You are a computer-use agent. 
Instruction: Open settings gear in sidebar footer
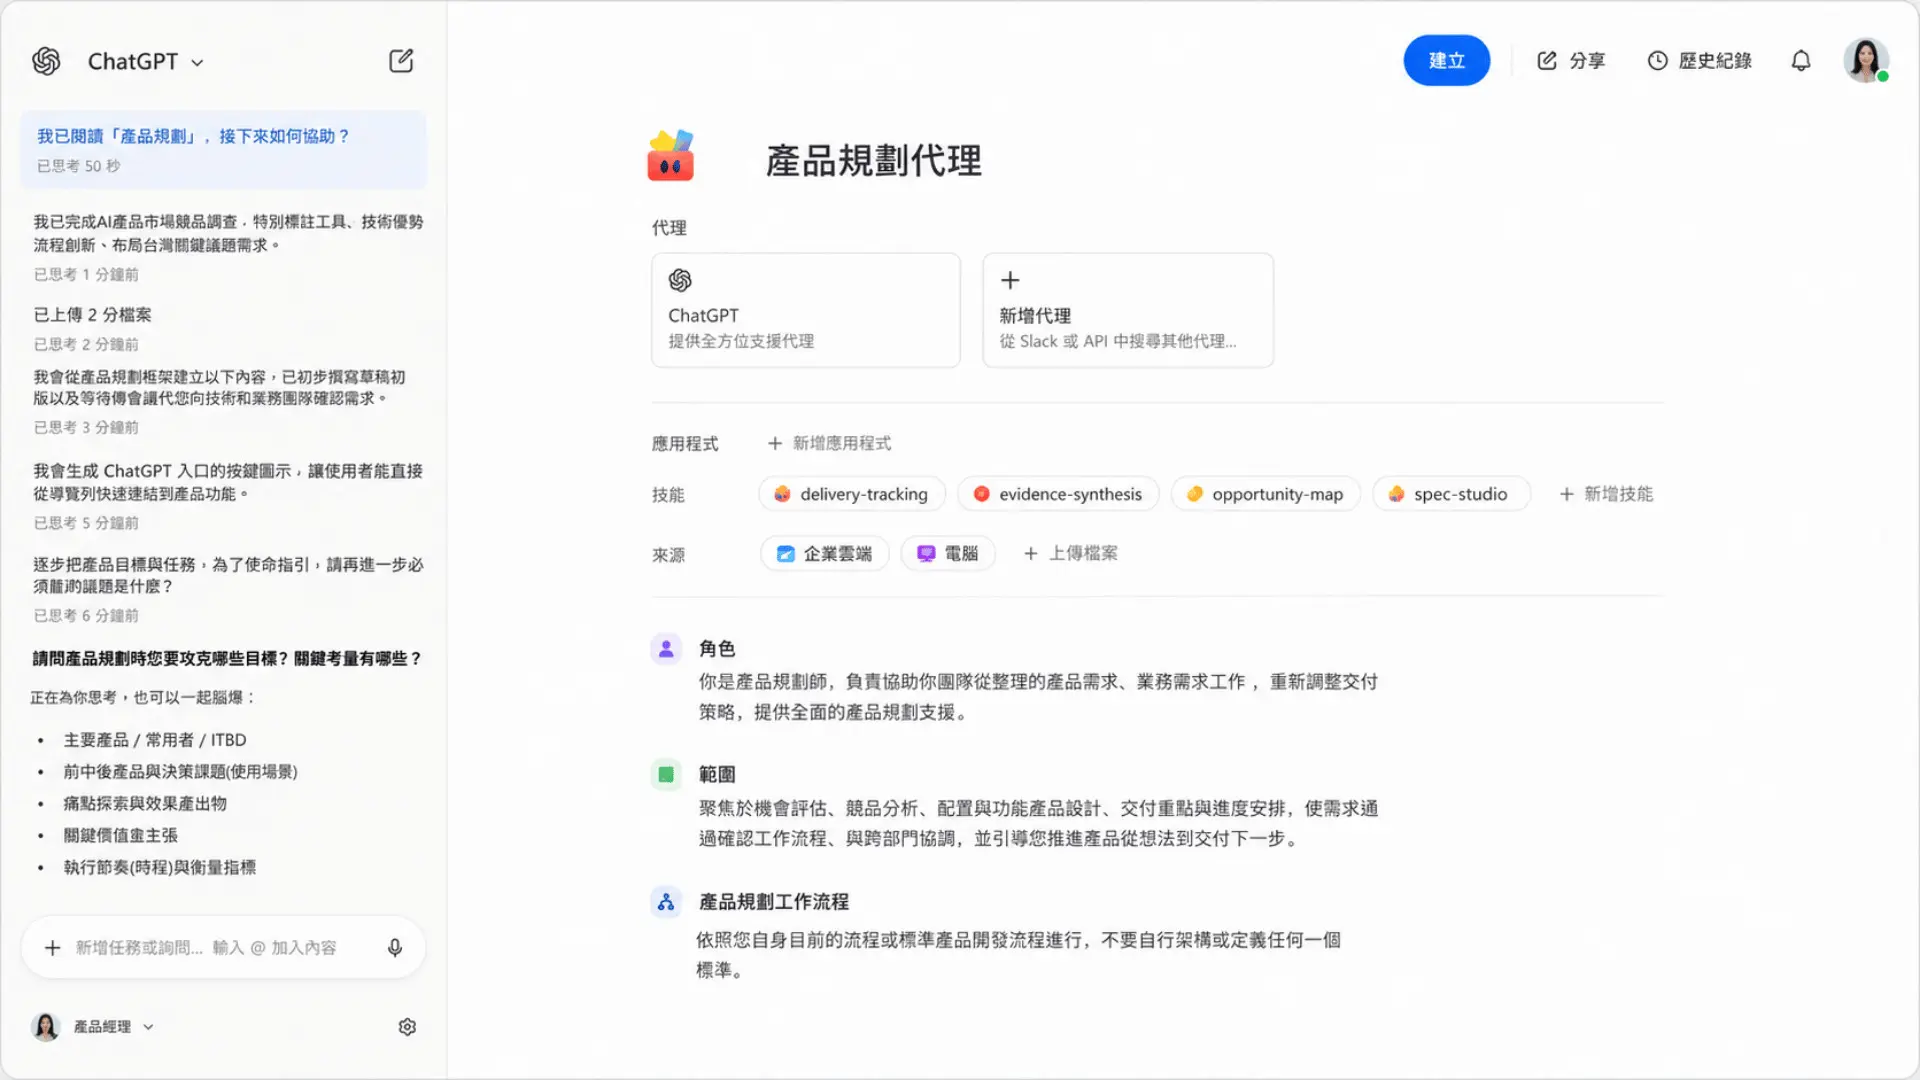click(407, 1027)
